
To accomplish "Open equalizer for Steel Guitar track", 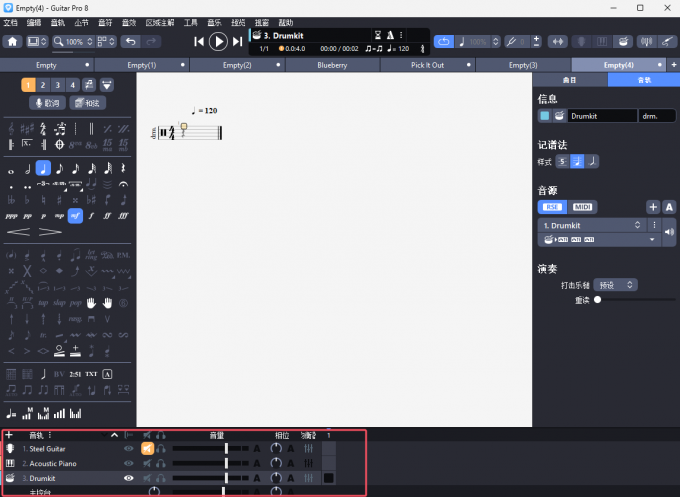I will 309,450.
